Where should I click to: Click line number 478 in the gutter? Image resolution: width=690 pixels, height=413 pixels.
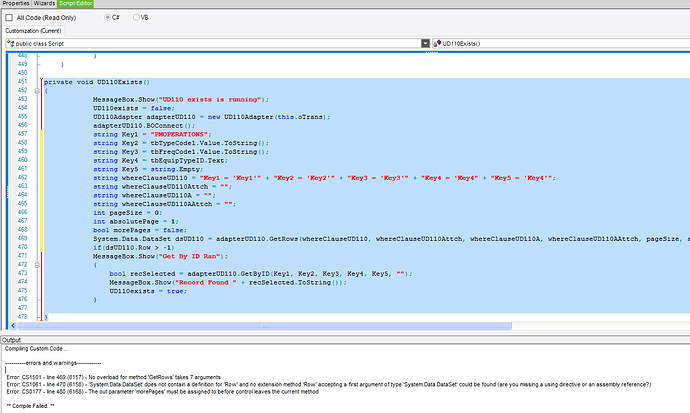[x=22, y=317]
